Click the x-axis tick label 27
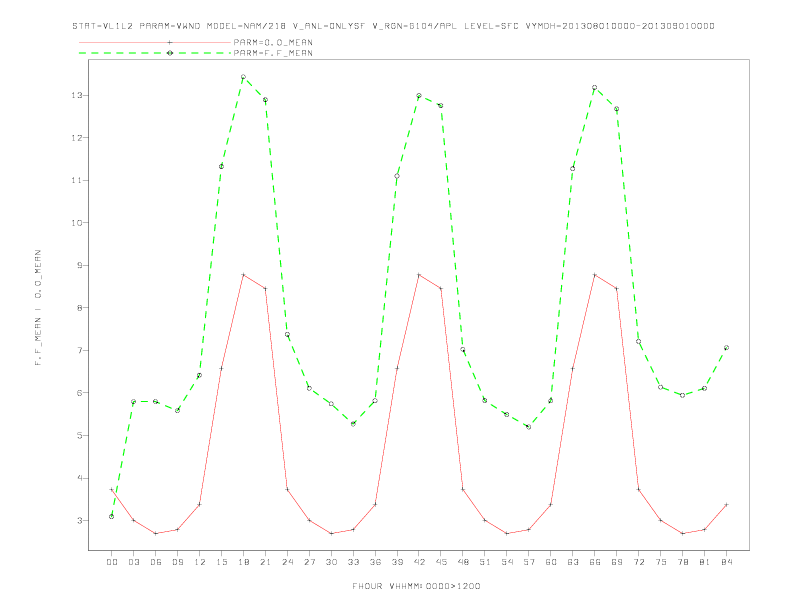 (x=309, y=562)
